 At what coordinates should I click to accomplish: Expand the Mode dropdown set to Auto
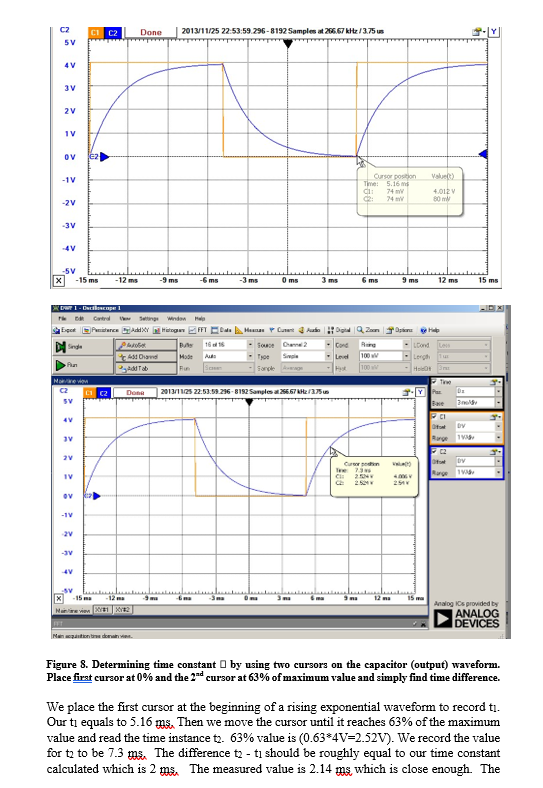point(250,356)
